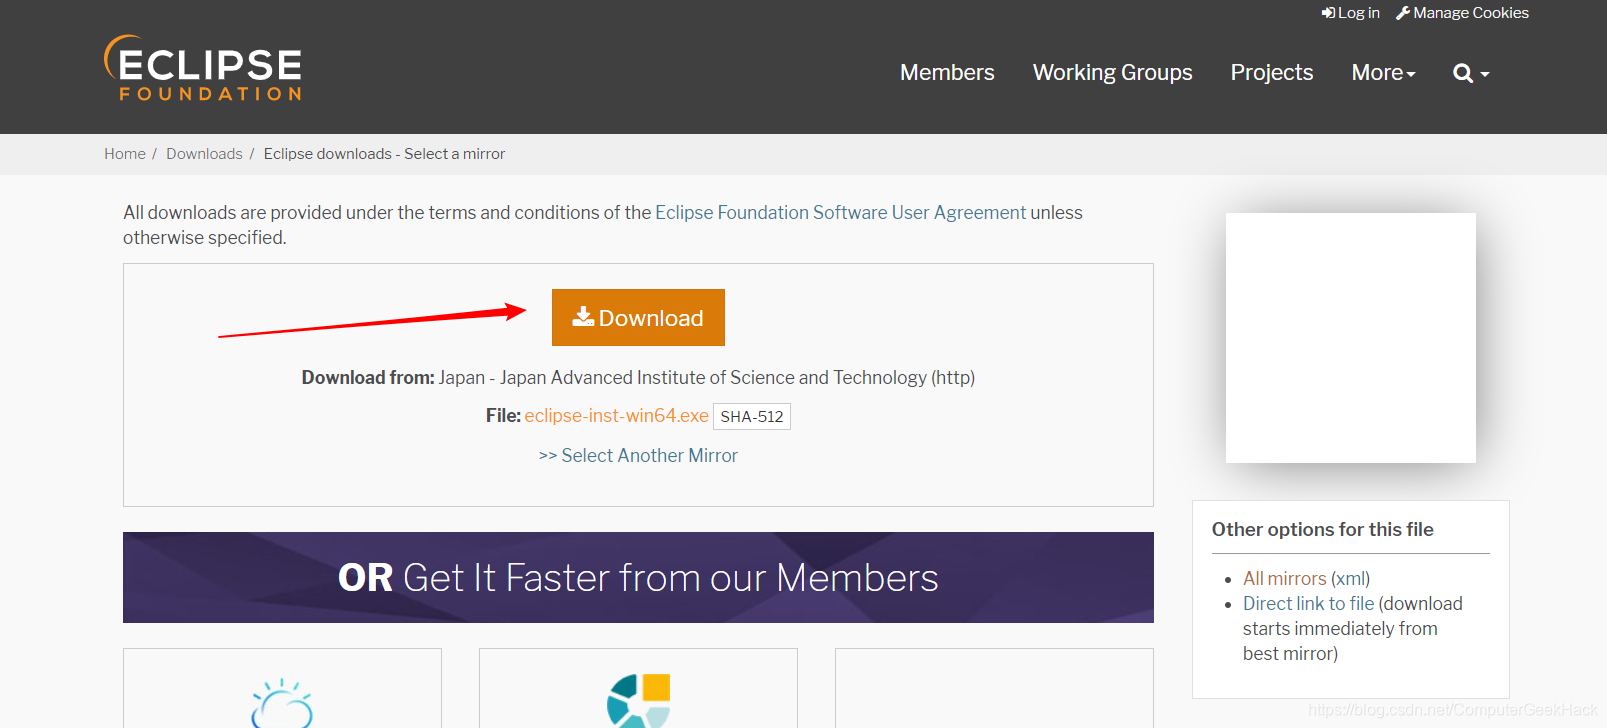1607x728 pixels.
Task: Click 'Other options for this file' heading
Action: click(1322, 529)
